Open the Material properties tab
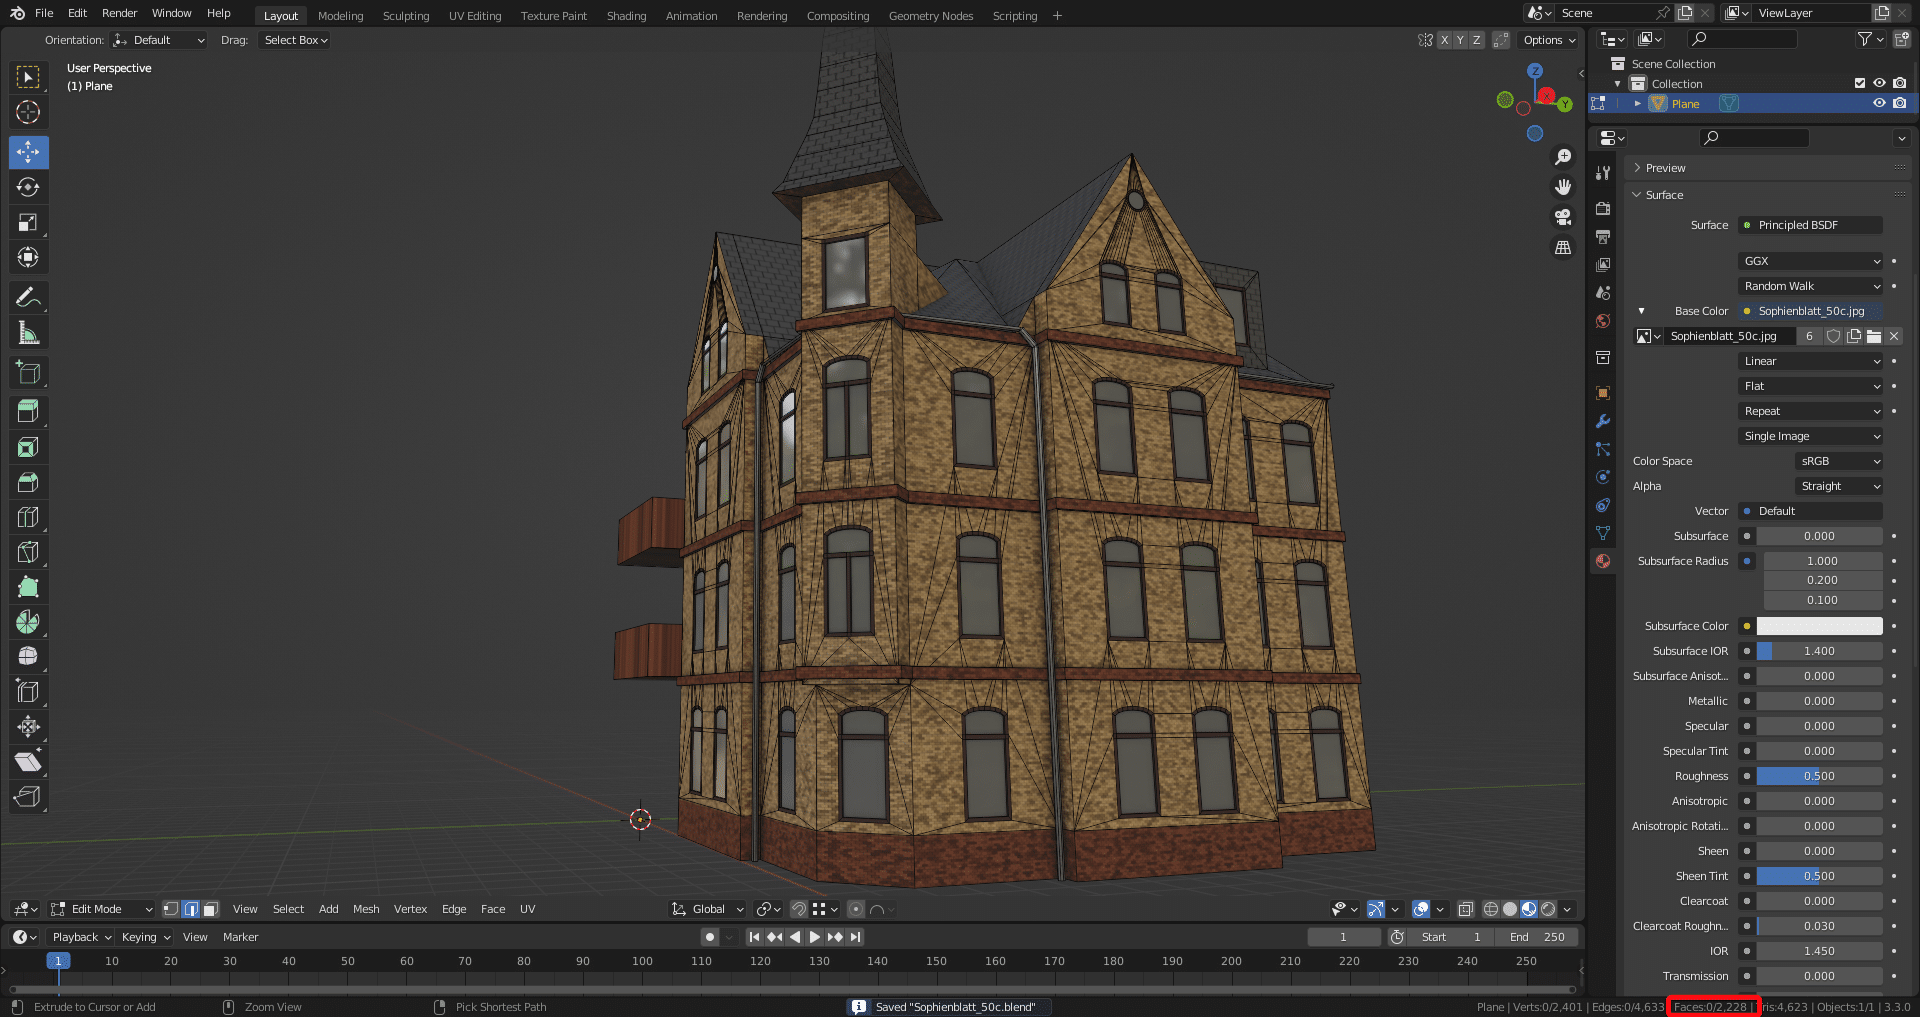 (1603, 561)
